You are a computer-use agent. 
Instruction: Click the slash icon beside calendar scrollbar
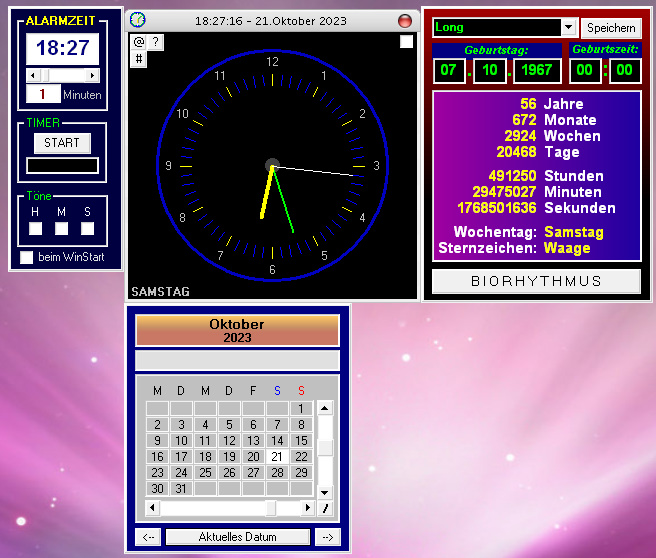[324, 509]
